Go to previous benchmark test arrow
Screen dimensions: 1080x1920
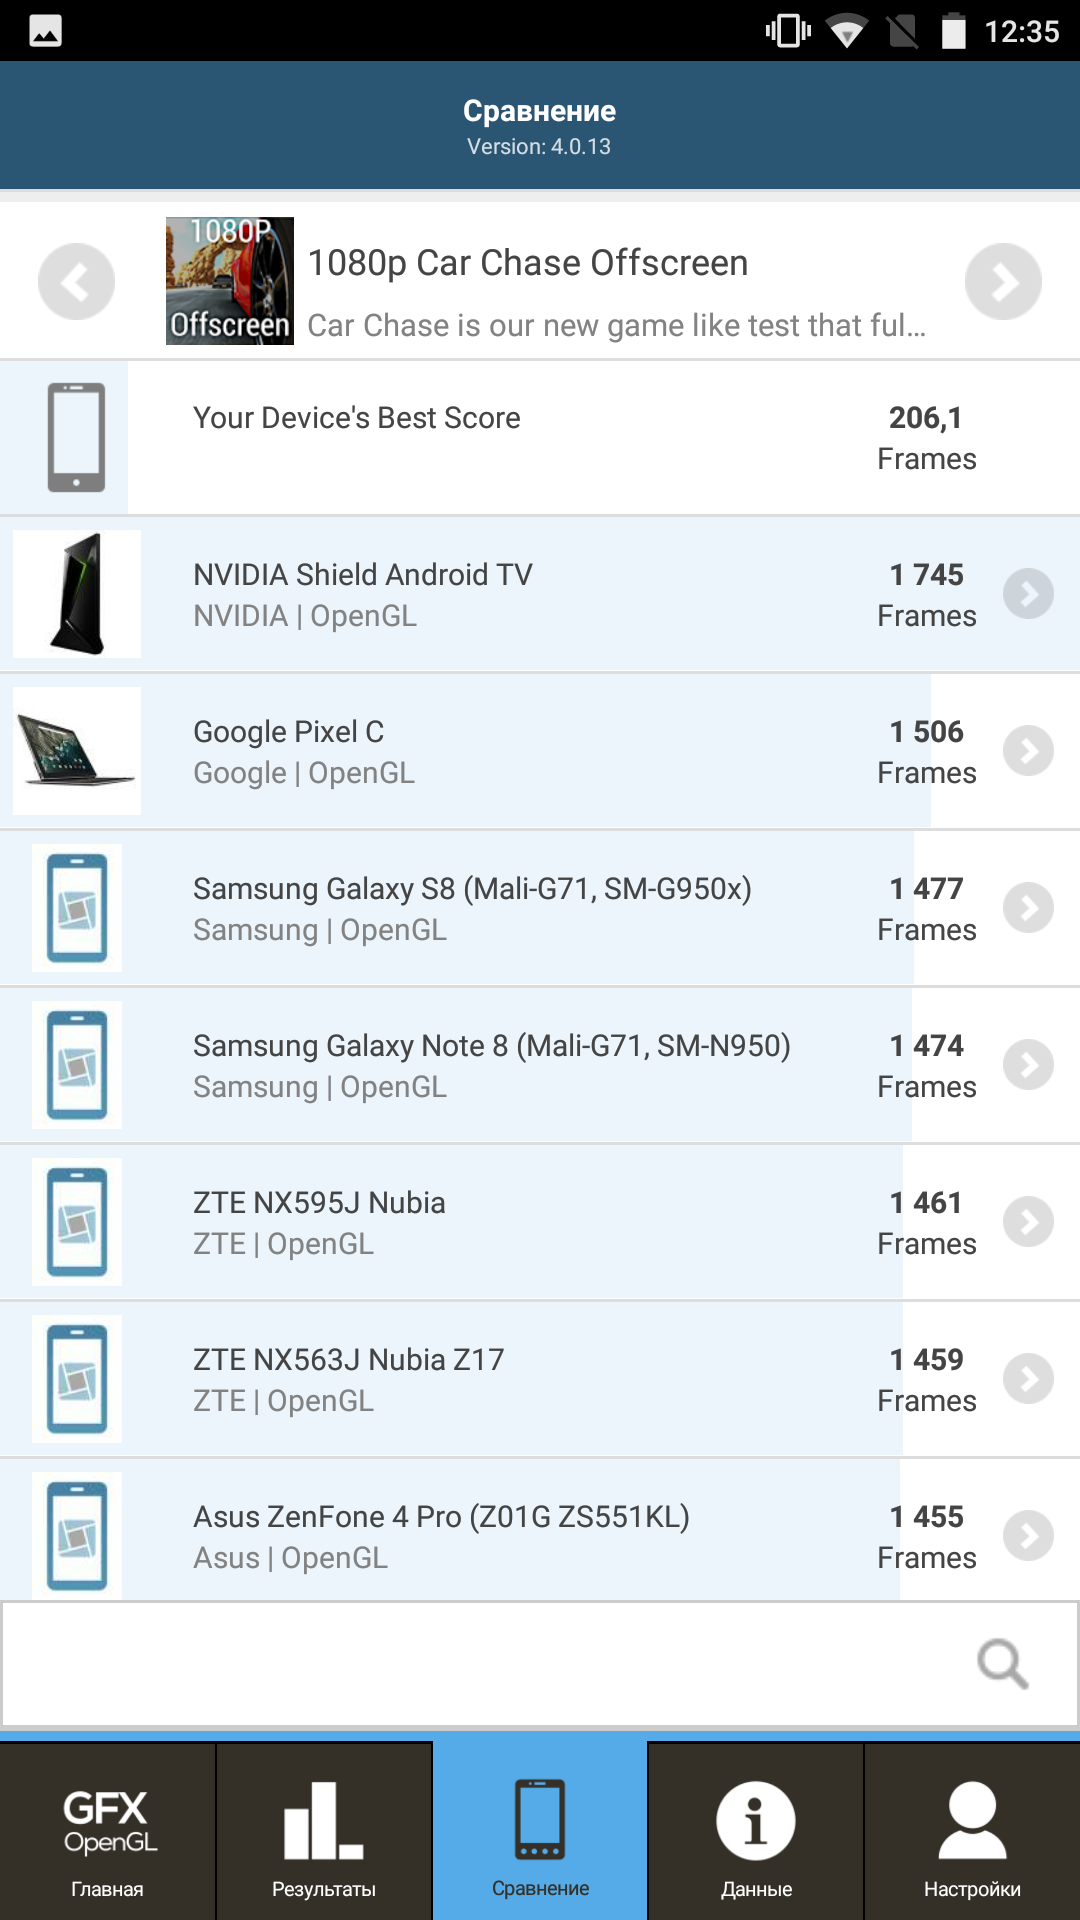(76, 282)
